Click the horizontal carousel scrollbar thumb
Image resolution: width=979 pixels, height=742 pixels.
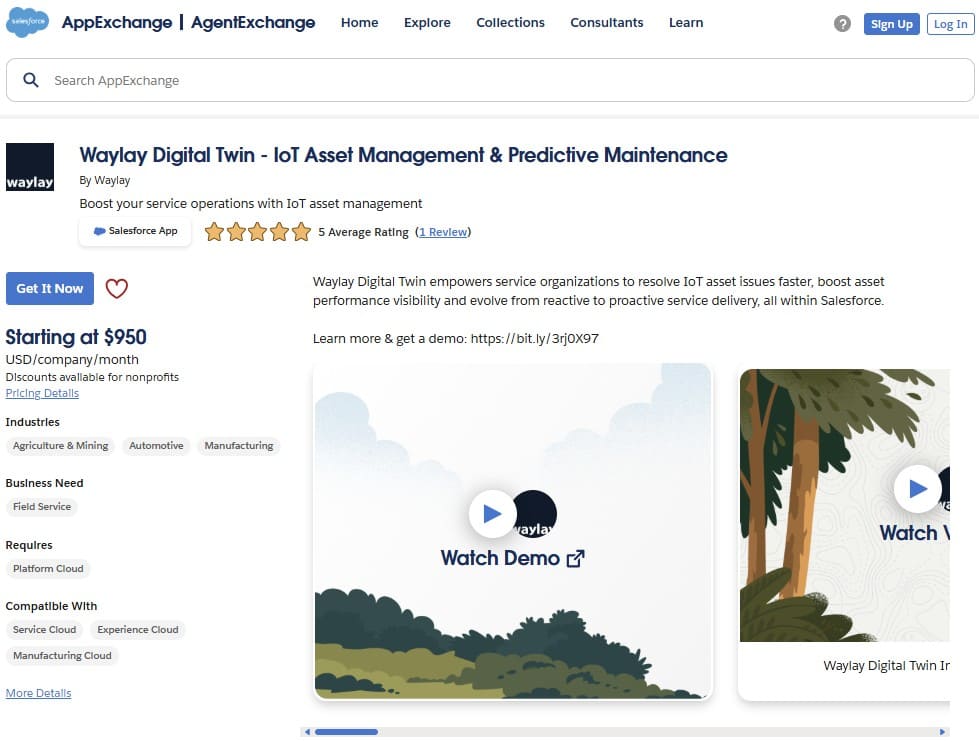346,732
